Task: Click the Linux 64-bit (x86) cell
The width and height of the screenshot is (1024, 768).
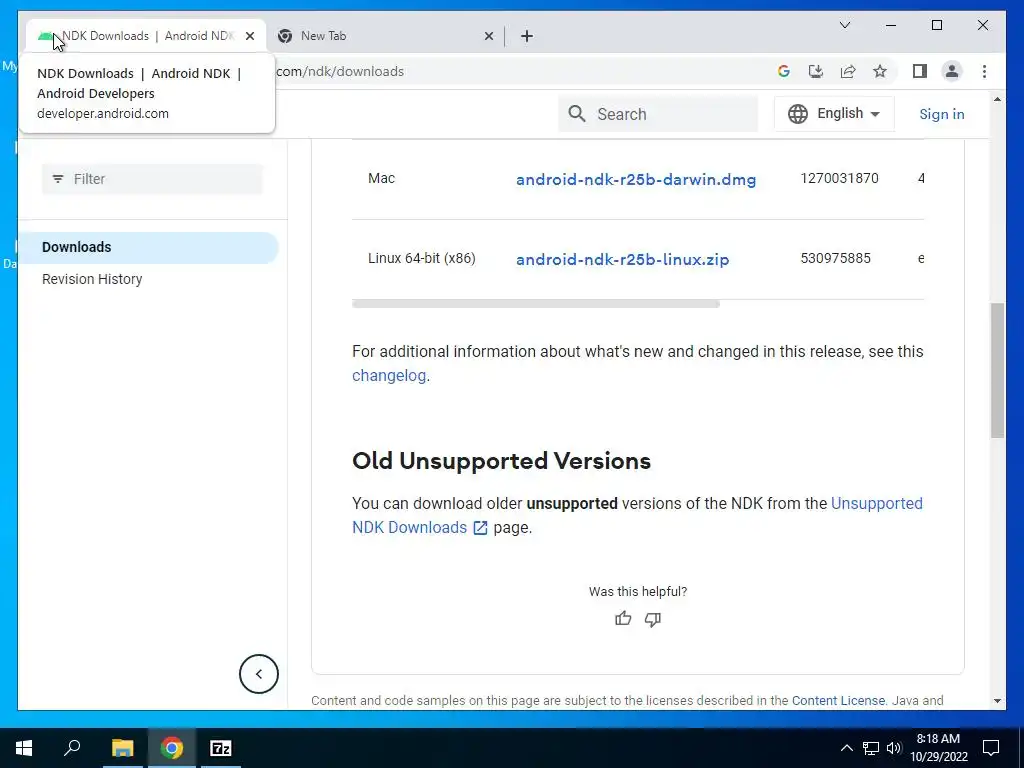Action: [x=422, y=258]
